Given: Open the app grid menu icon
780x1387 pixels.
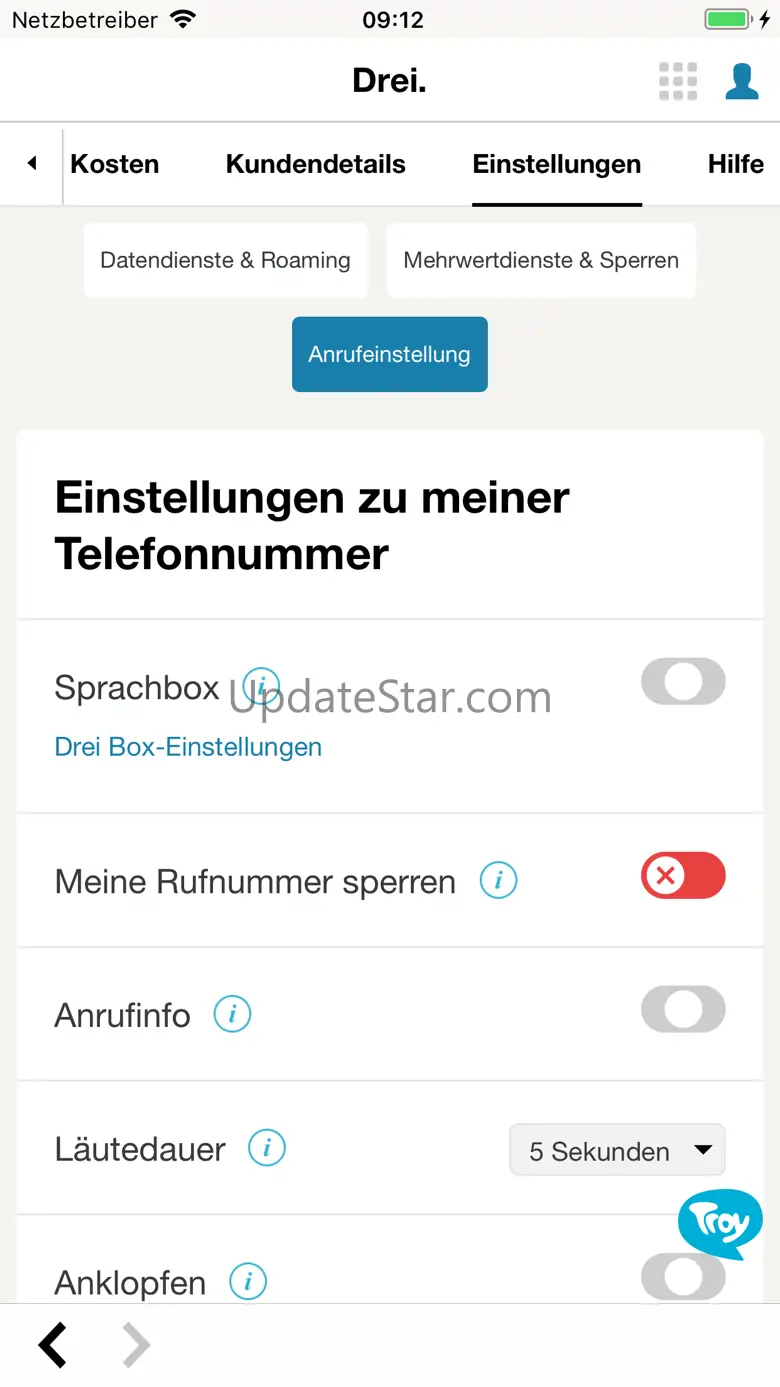Looking at the screenshot, I should click(677, 81).
